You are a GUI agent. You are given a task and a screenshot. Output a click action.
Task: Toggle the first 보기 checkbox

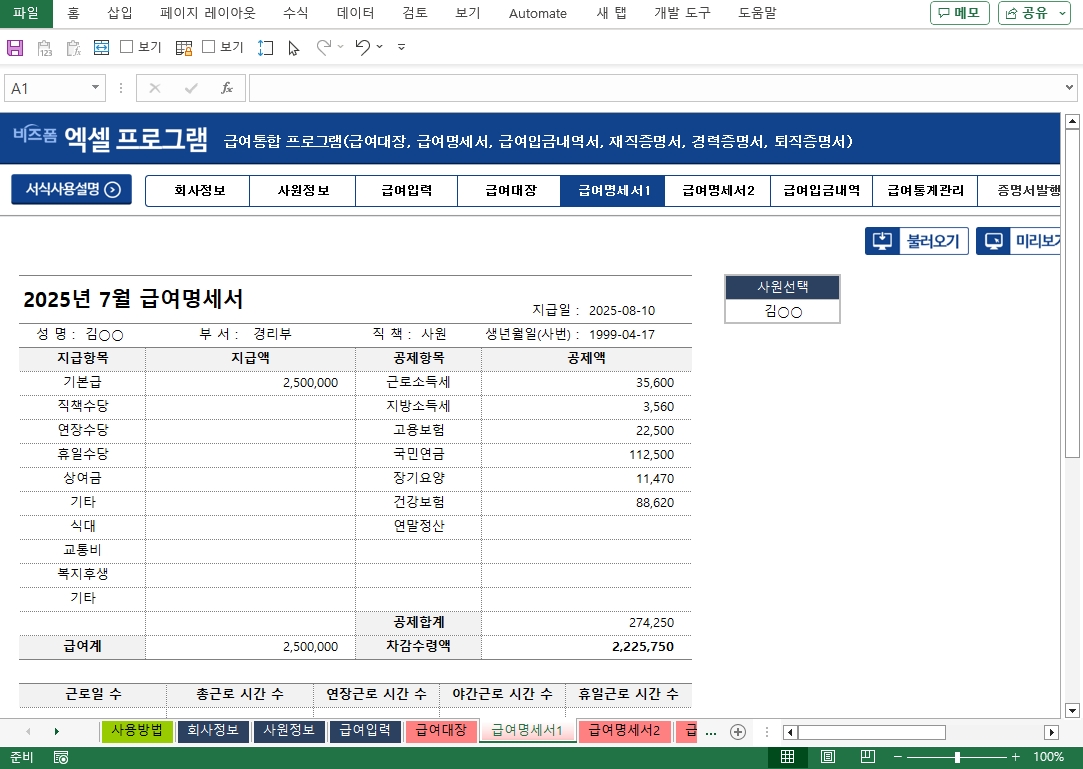[127, 47]
